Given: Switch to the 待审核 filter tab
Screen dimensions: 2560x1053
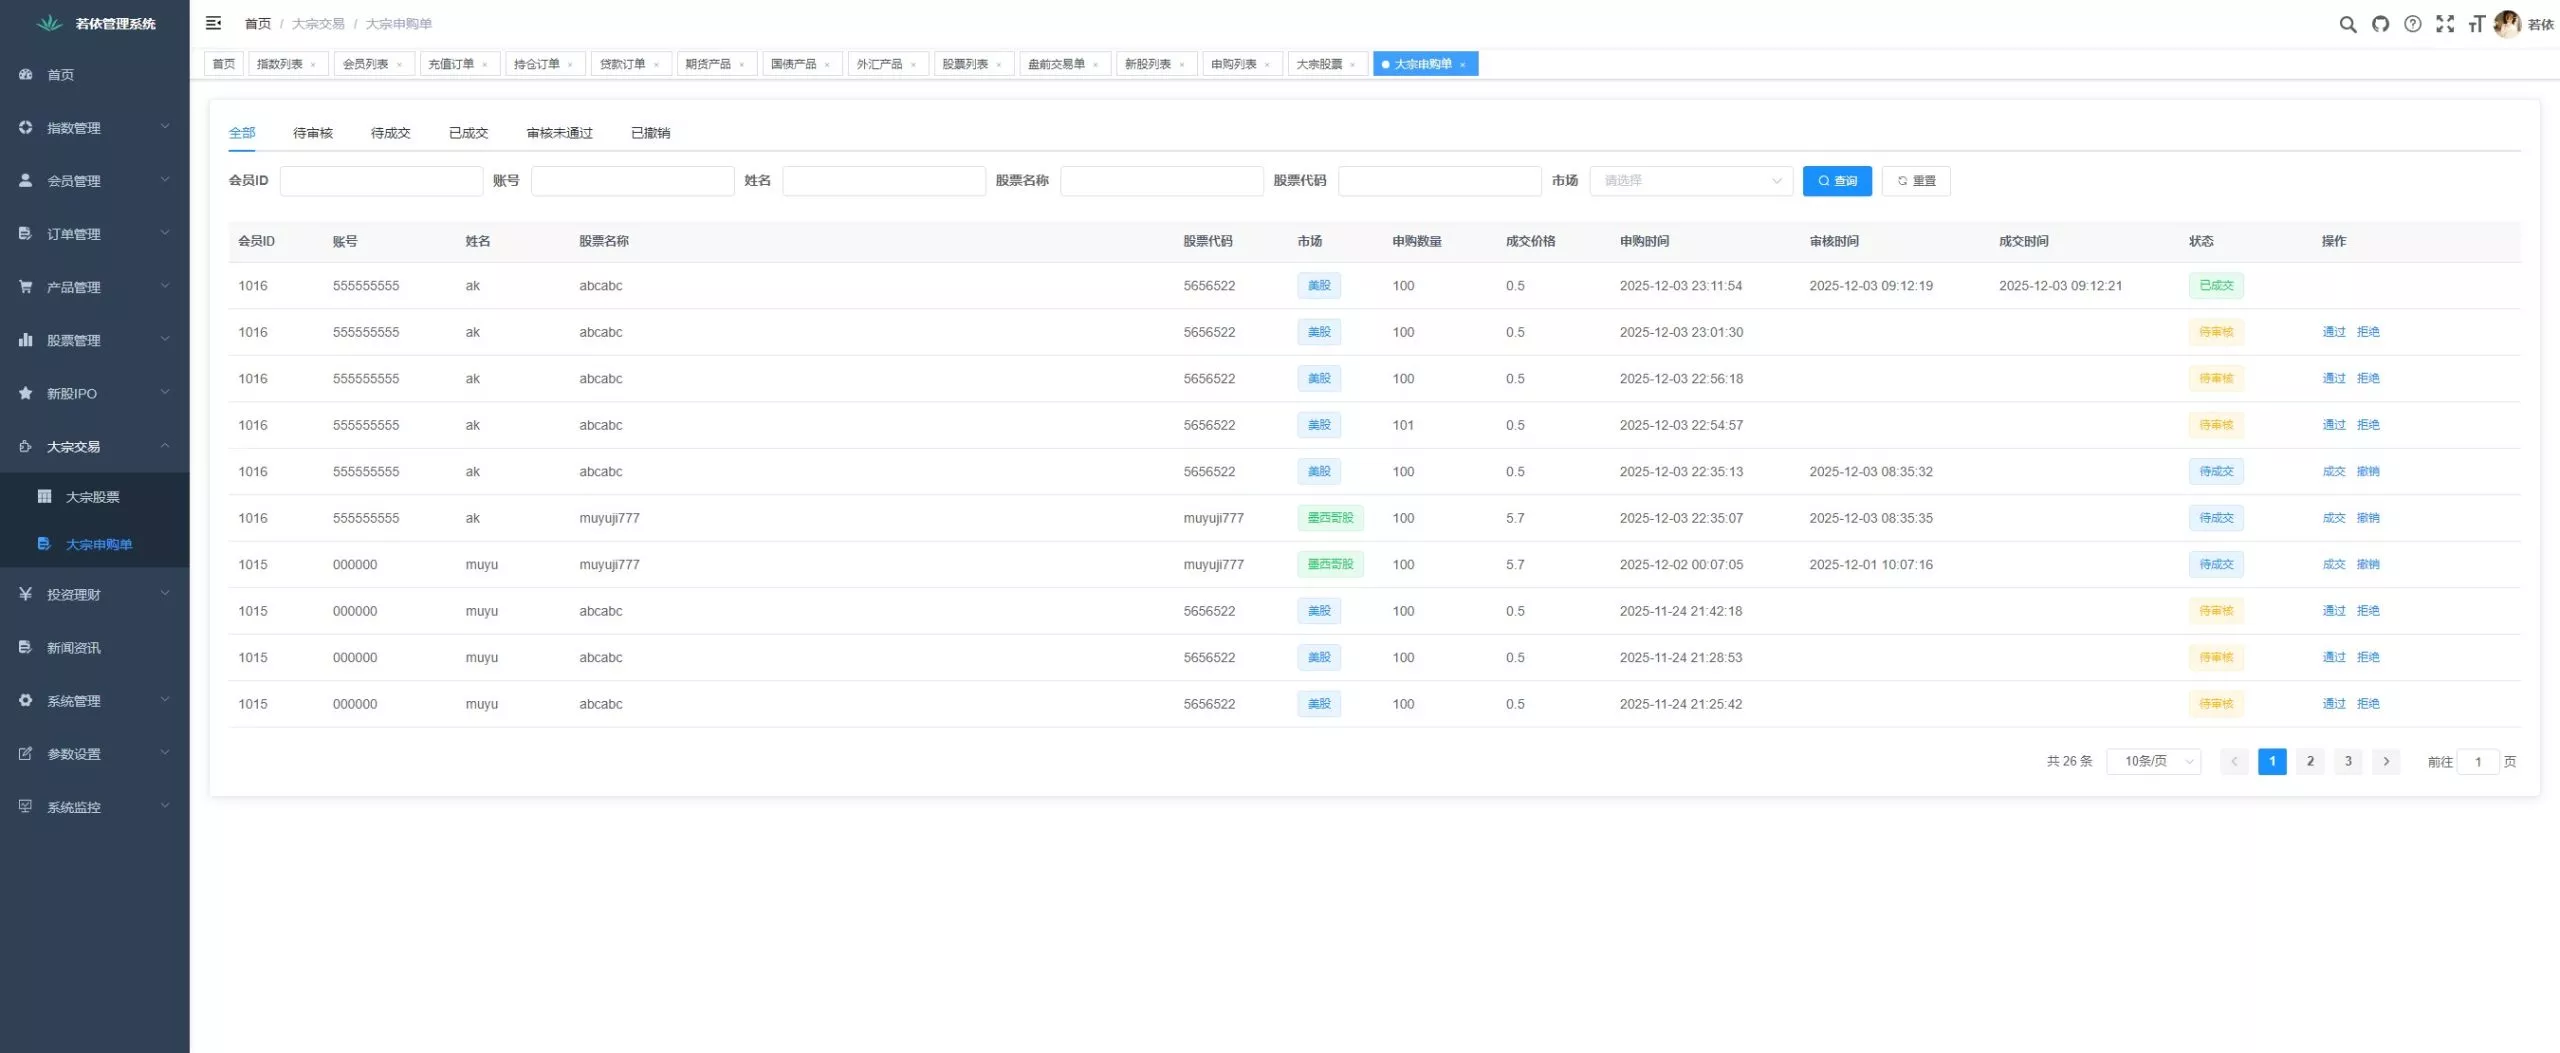Looking at the screenshot, I should click(312, 133).
